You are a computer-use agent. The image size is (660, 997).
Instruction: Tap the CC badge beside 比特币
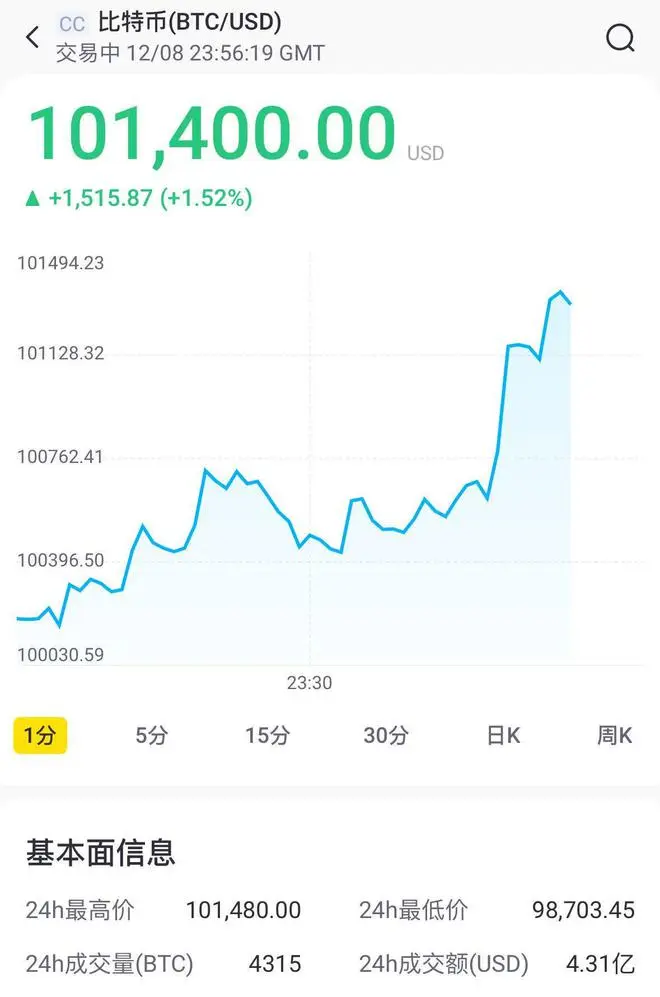click(72, 24)
